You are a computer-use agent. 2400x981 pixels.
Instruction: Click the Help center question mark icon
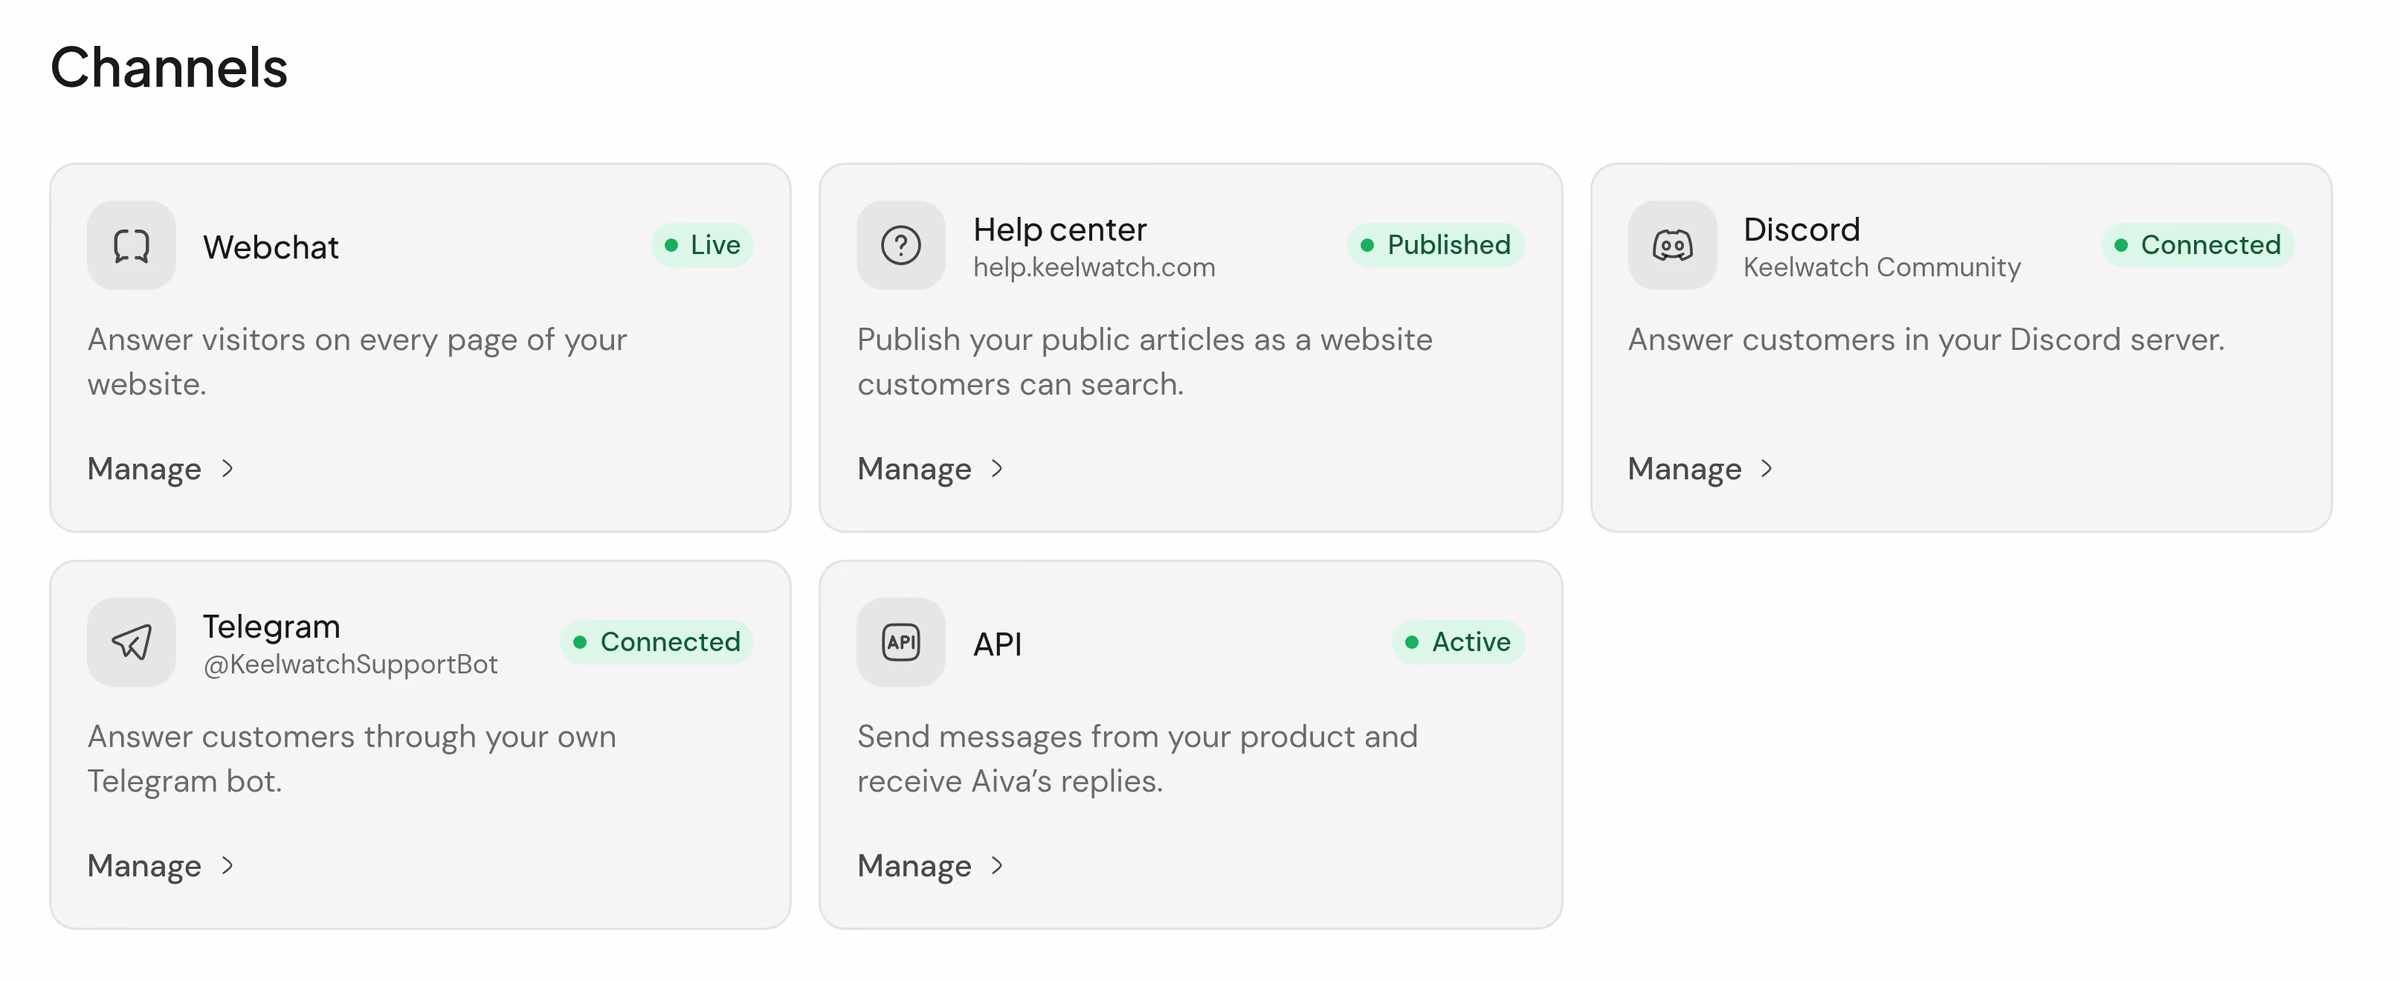pyautogui.click(x=900, y=245)
